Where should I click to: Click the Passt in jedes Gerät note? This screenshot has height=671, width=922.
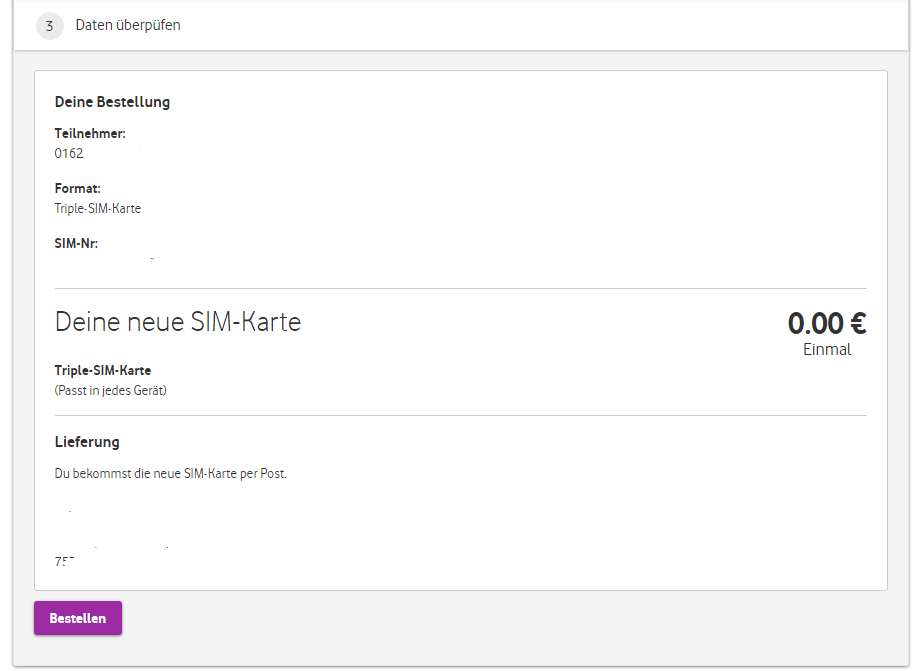tap(111, 391)
